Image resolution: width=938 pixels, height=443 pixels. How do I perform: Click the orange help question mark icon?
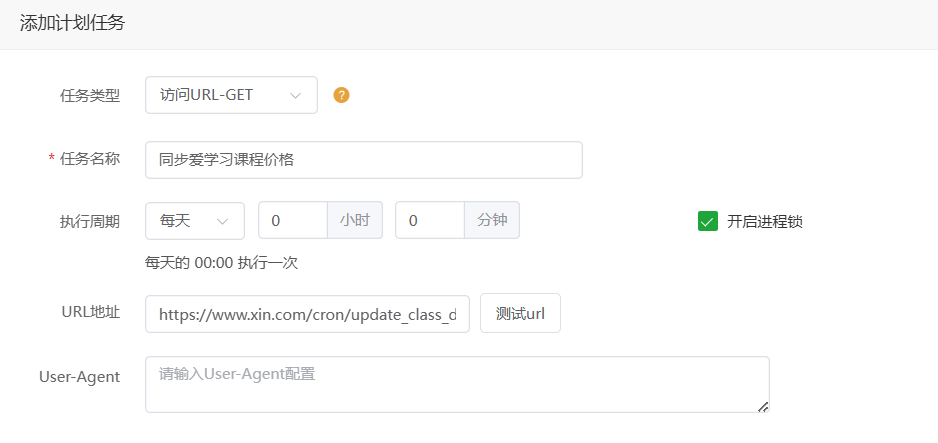tap(341, 95)
